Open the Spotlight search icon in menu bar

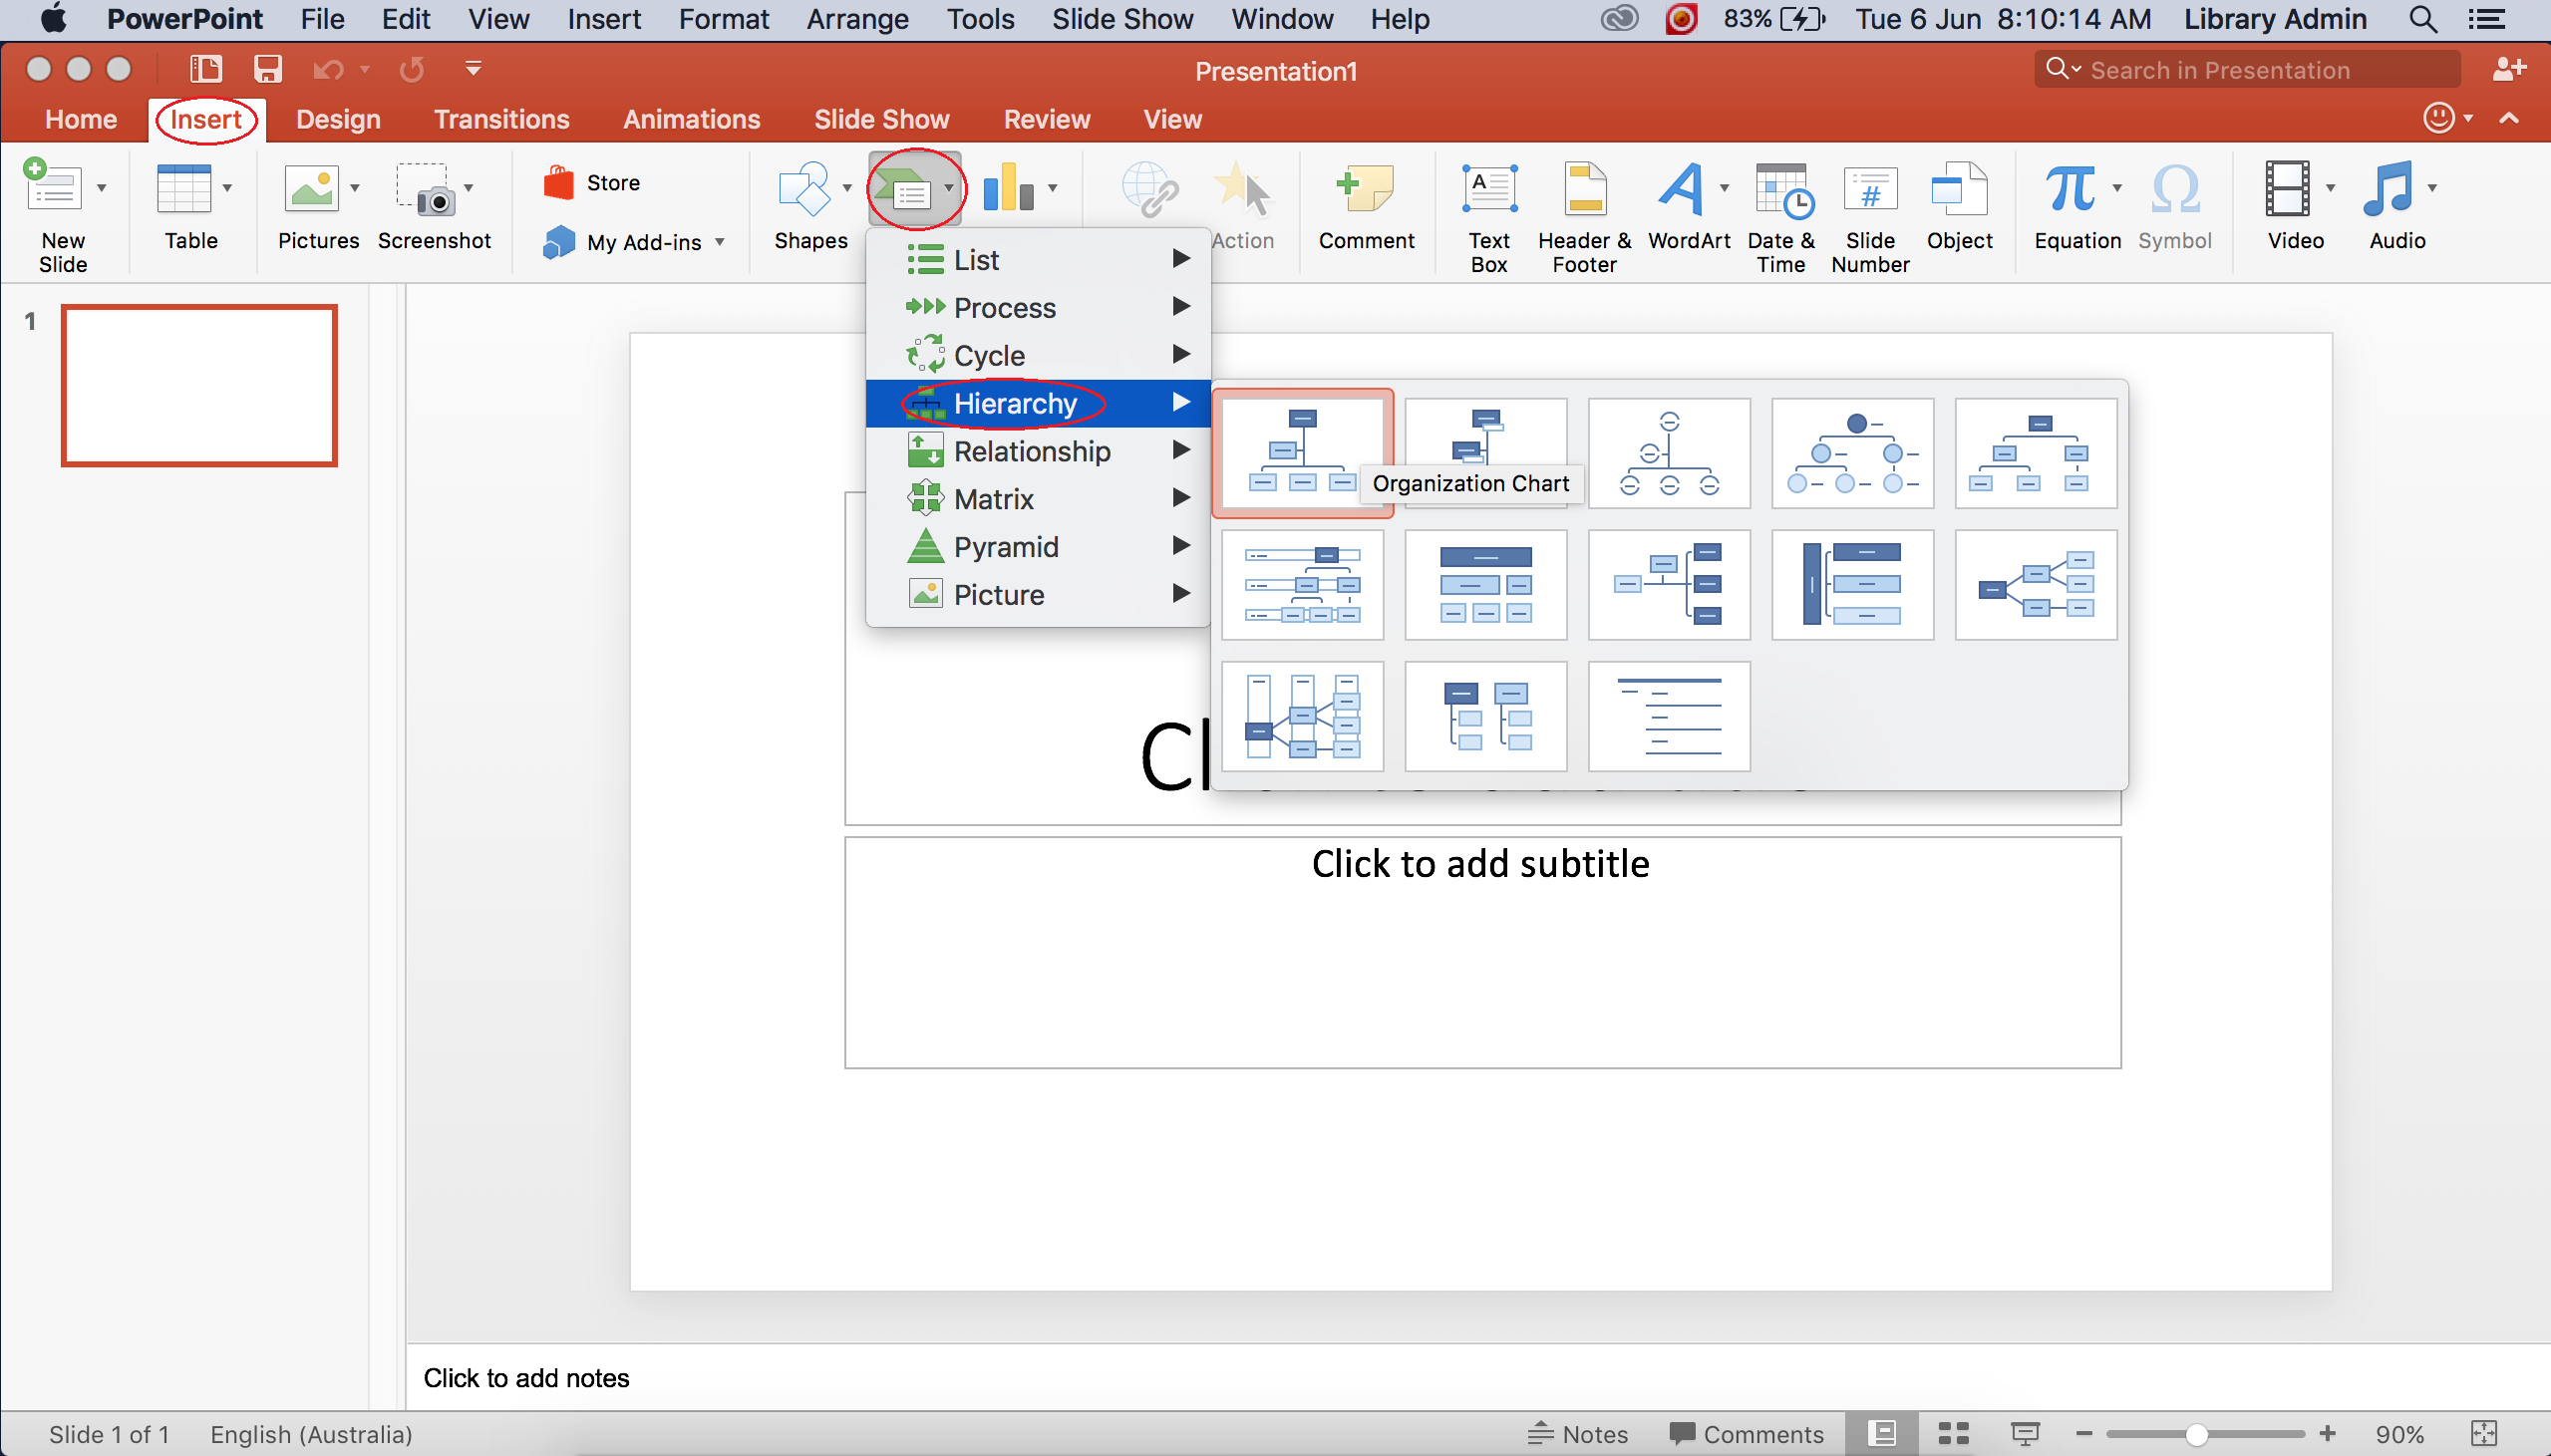point(2423,19)
